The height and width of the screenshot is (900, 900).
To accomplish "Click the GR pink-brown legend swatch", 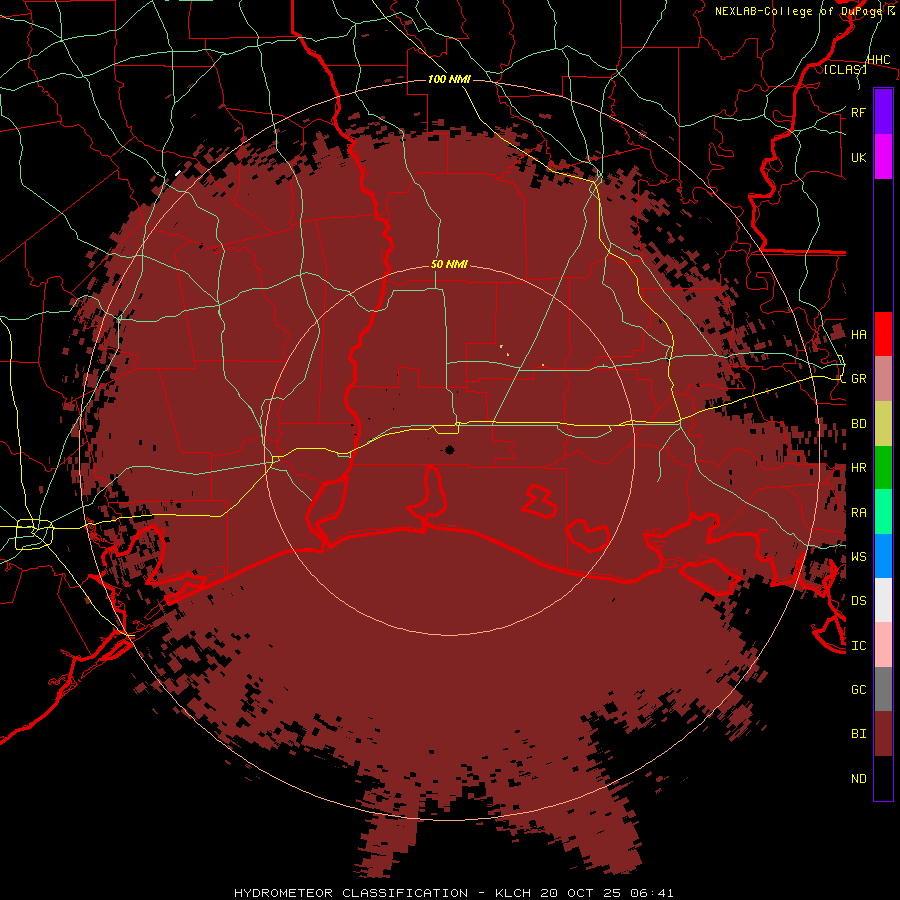I will 883,379.
